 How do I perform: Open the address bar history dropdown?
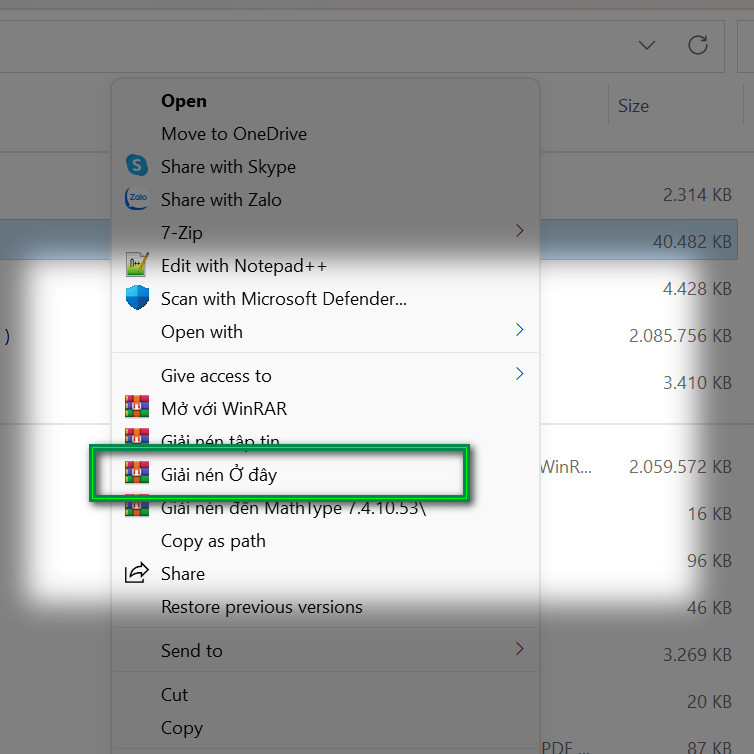pyautogui.click(x=647, y=45)
